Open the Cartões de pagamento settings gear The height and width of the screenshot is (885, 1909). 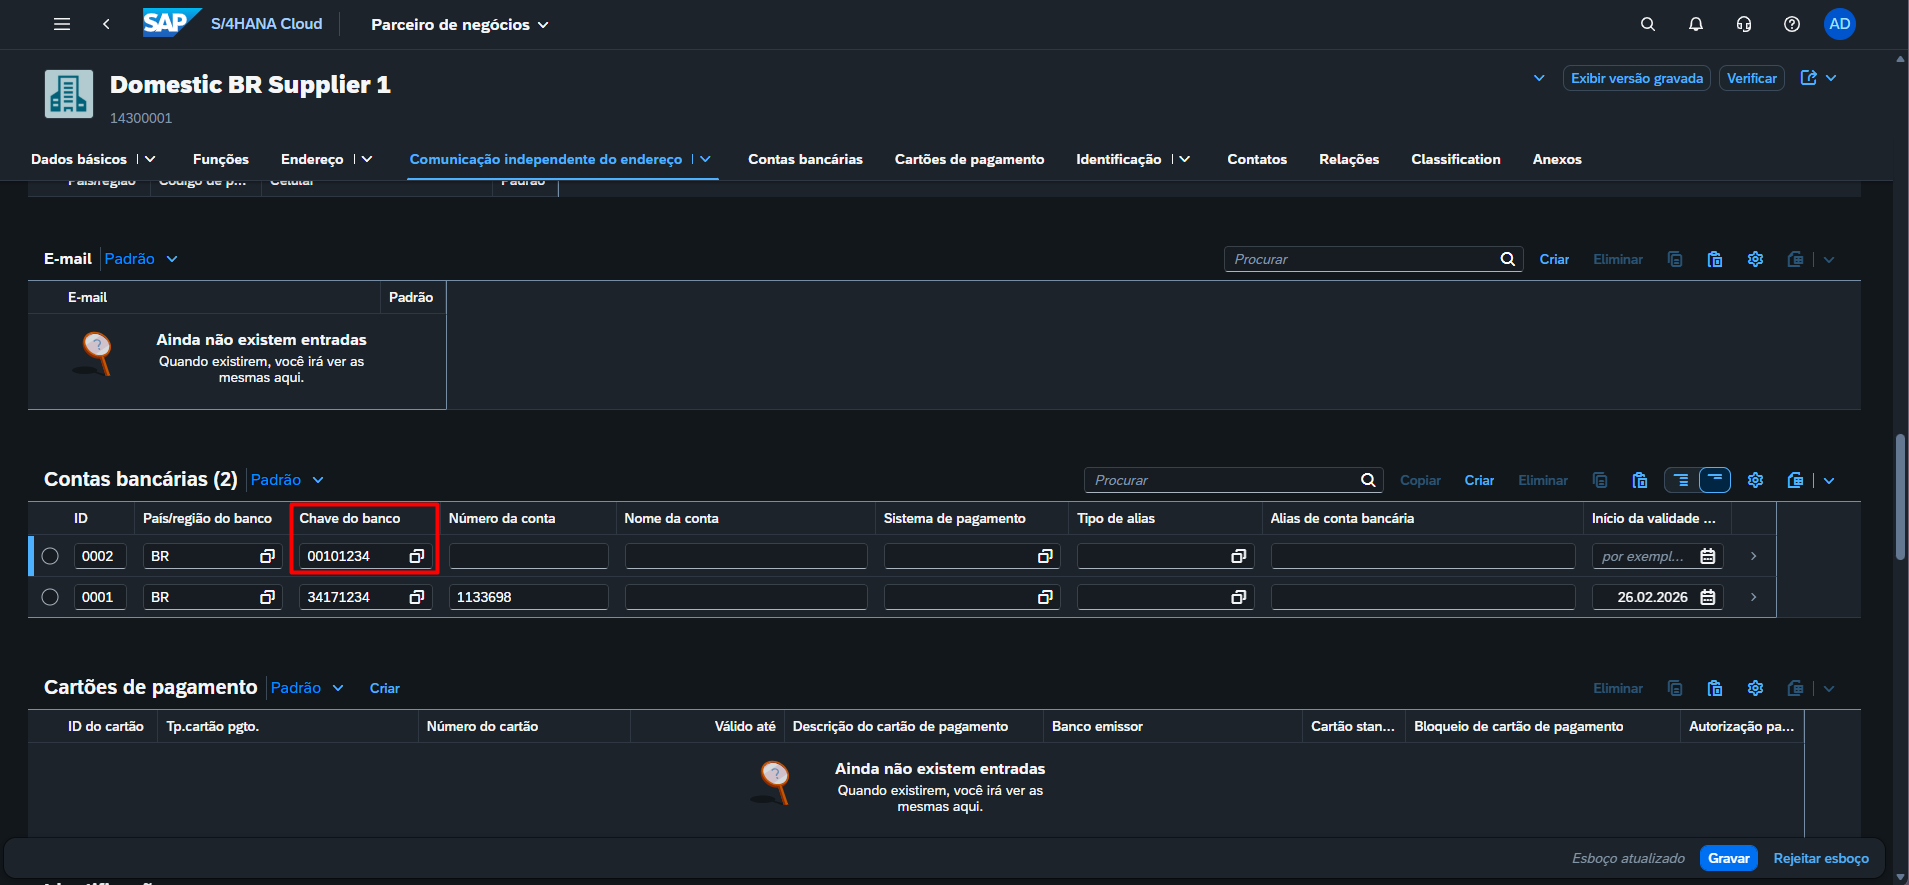tap(1755, 688)
